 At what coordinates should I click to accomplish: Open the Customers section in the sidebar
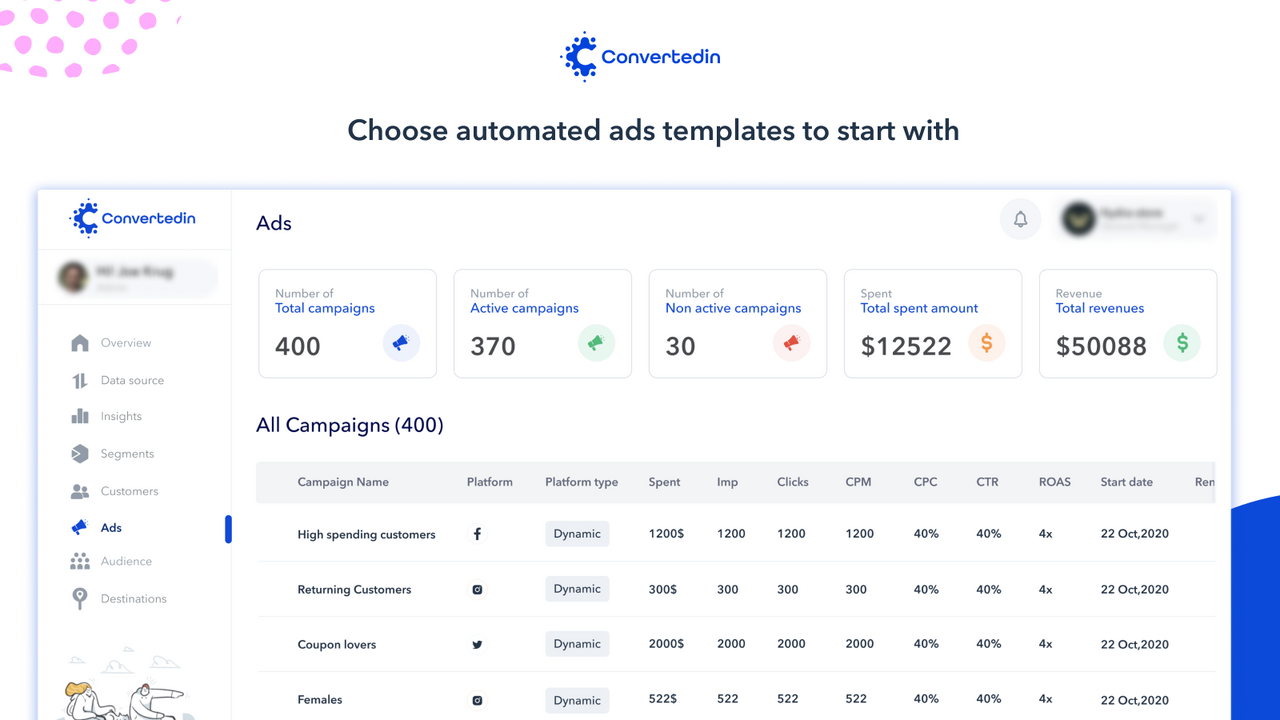(114, 491)
